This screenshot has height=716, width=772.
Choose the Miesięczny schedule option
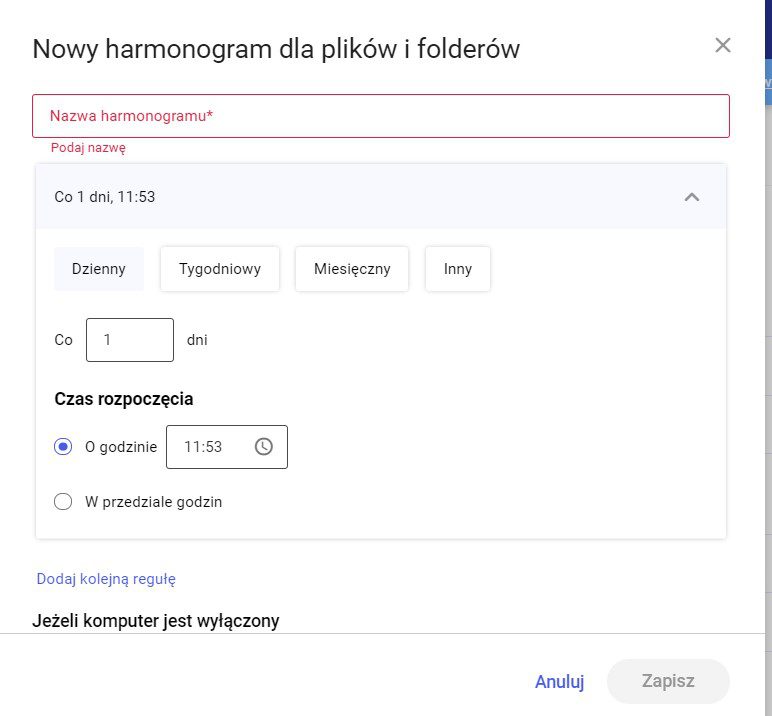(352, 269)
